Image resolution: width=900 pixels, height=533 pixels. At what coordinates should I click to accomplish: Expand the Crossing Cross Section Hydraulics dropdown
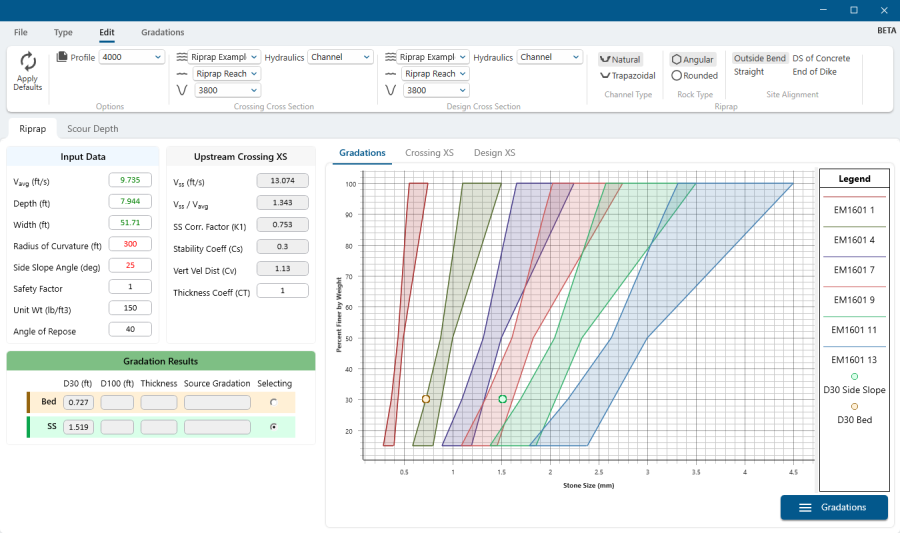[337, 57]
